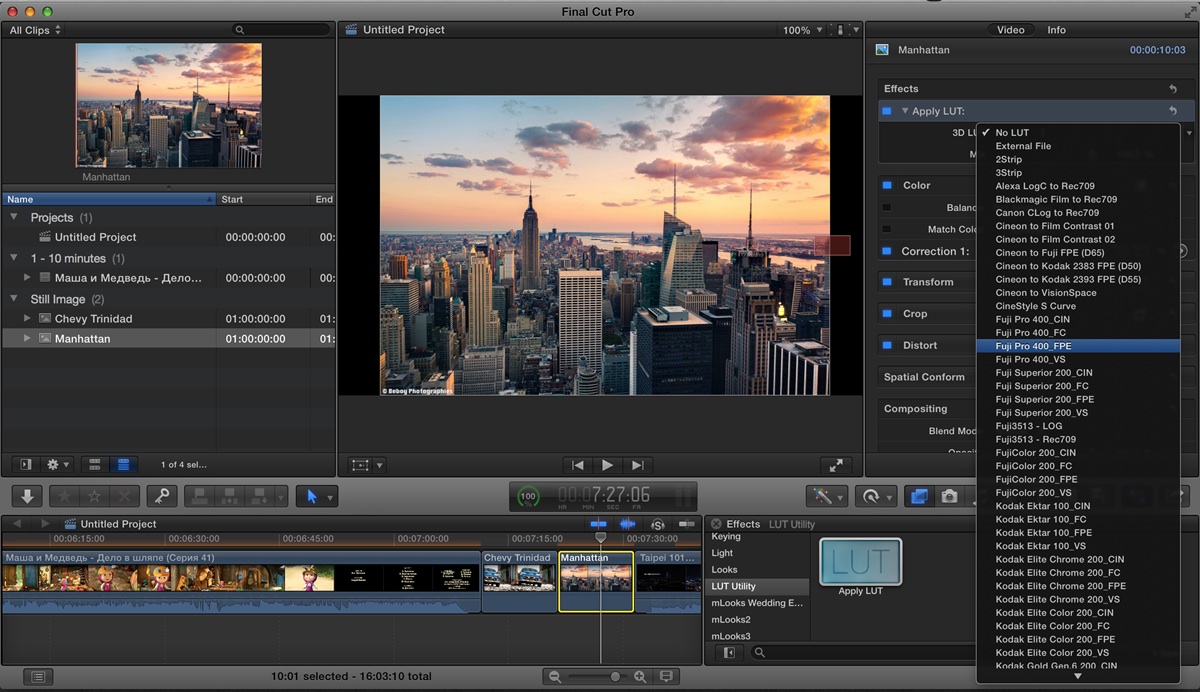Switch to inspector Info tab
Screen dimensions: 1200x692
click(x=1056, y=30)
